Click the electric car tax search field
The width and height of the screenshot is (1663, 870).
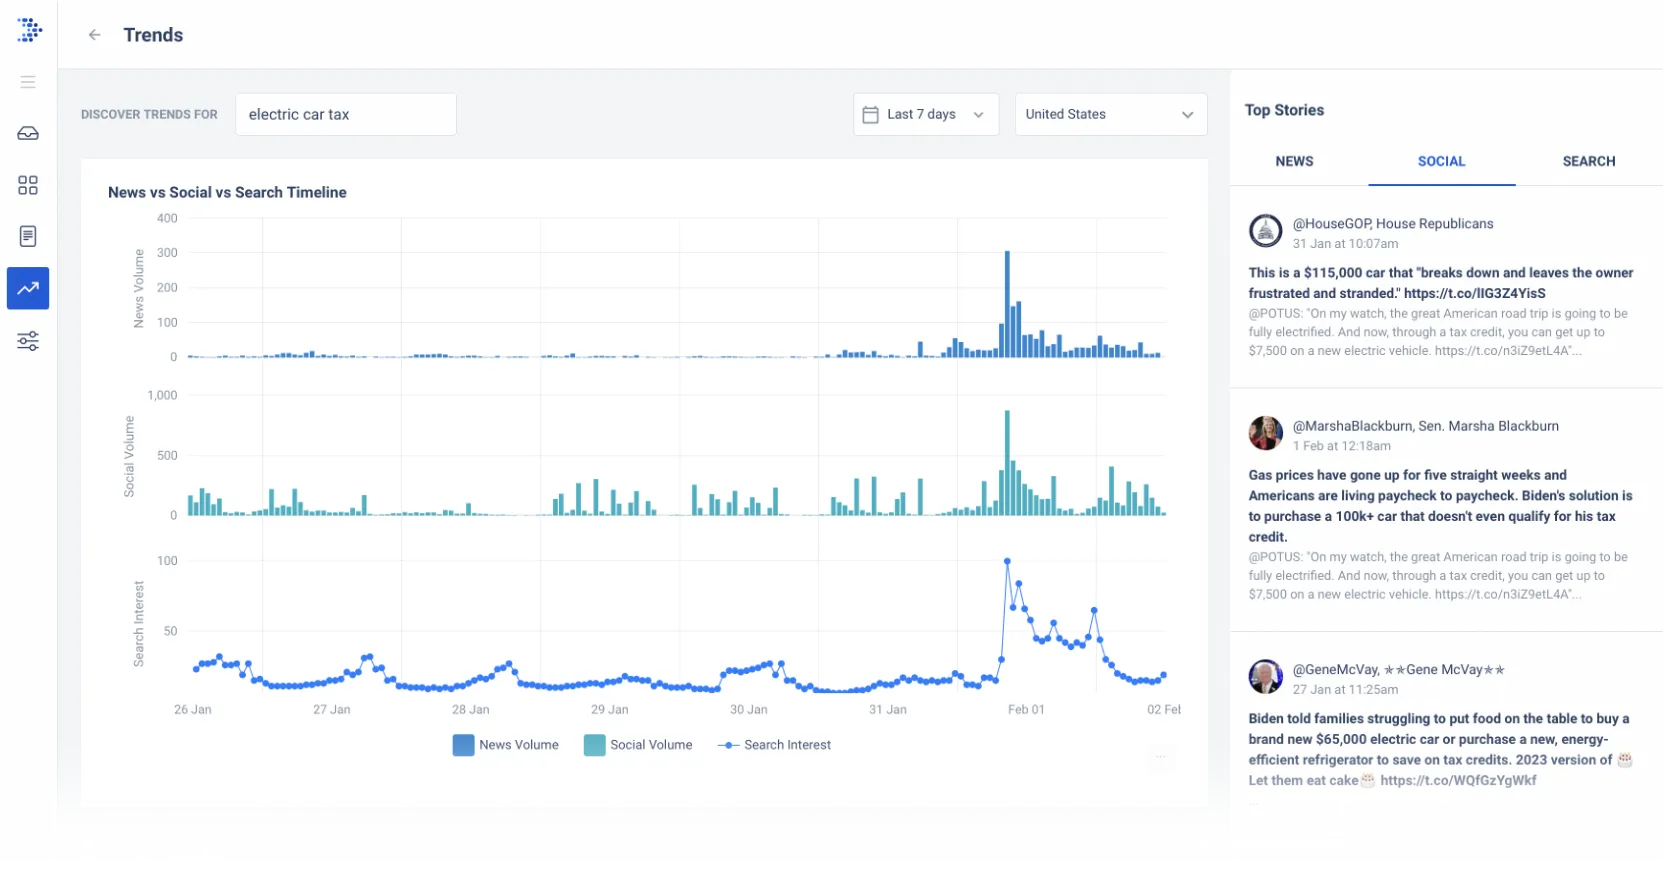pos(346,114)
